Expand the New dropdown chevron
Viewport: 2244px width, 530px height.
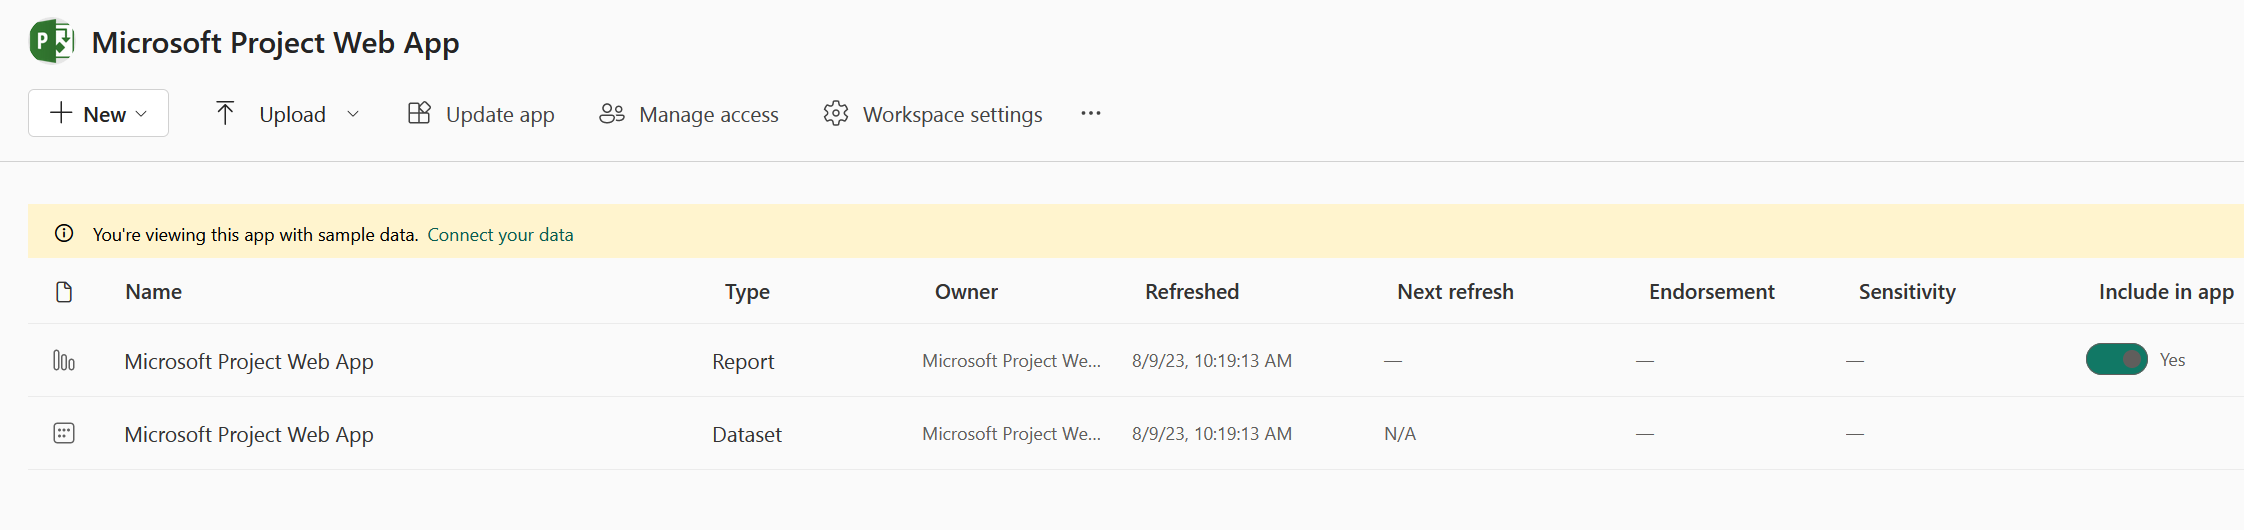pos(141,114)
